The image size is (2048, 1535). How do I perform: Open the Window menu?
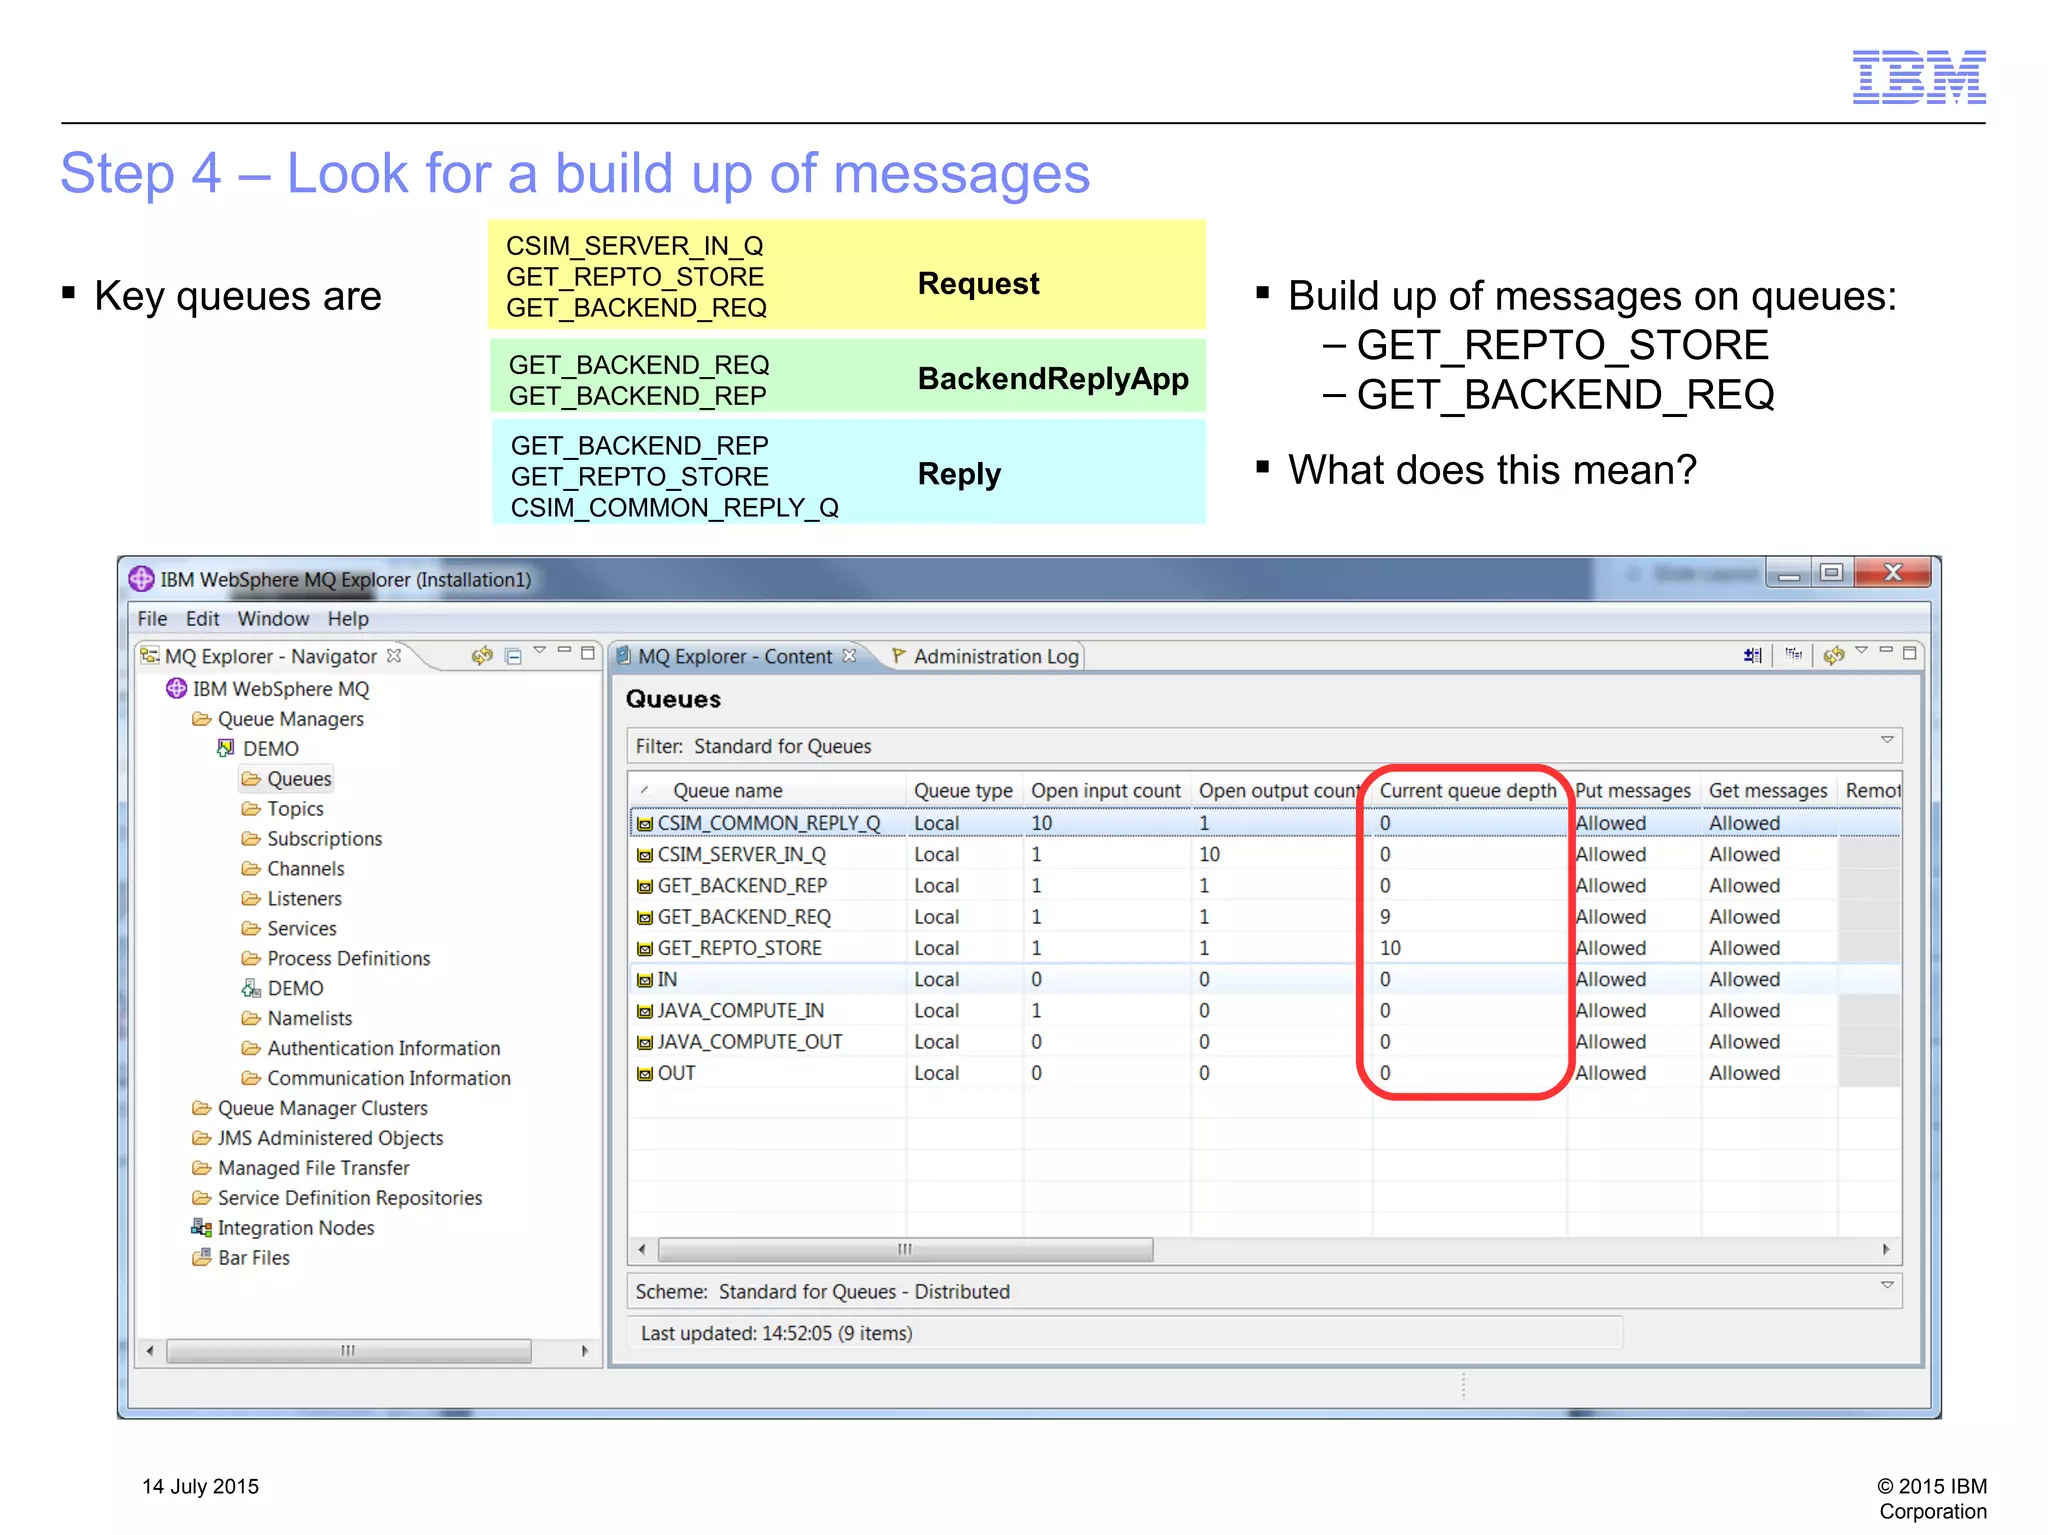coord(273,619)
